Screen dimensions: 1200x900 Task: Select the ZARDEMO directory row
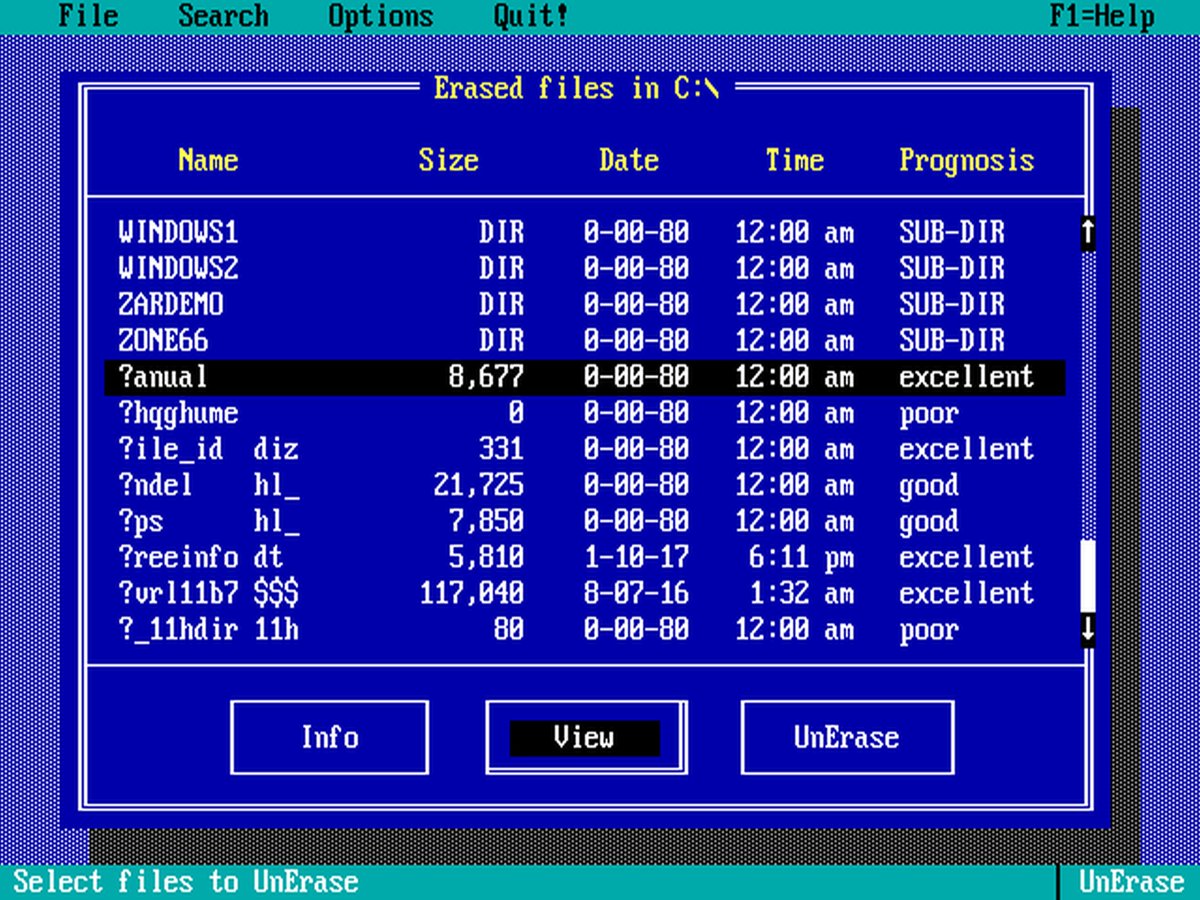(x=584, y=305)
